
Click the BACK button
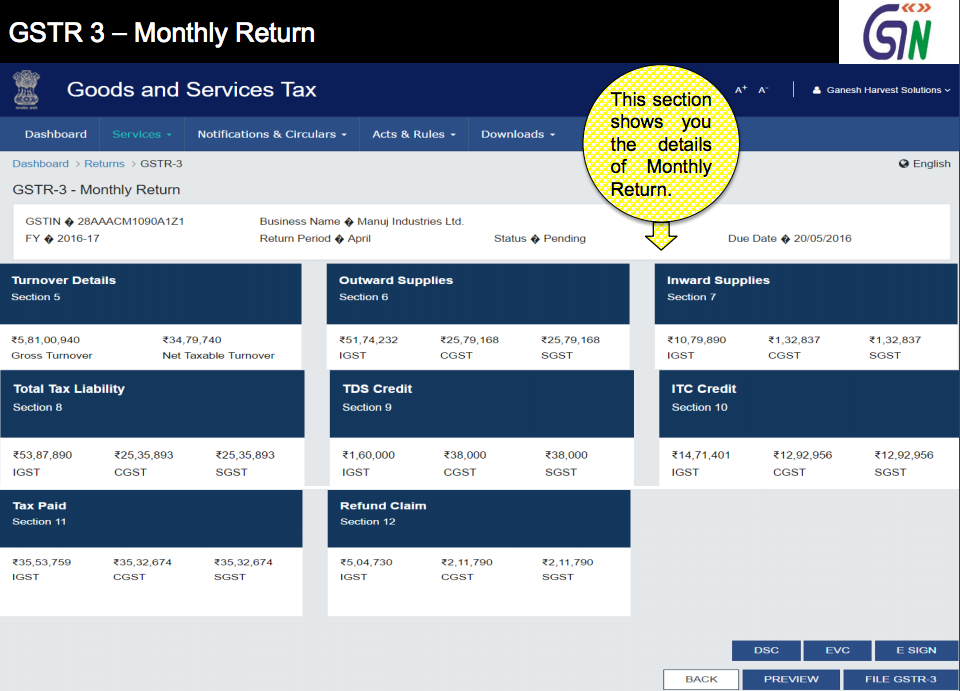701,678
